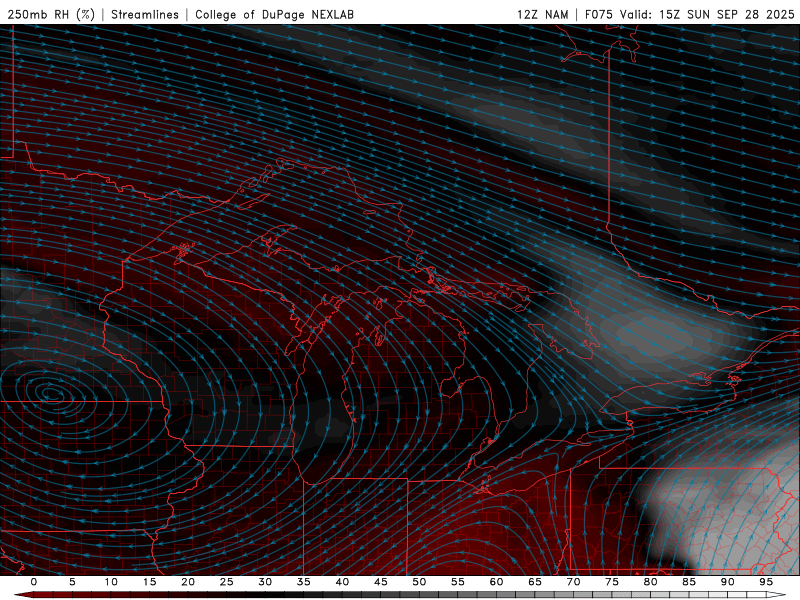This screenshot has width=800, height=600.
Task: Select the 5 tick label on the RH scale
Action: click(72, 582)
